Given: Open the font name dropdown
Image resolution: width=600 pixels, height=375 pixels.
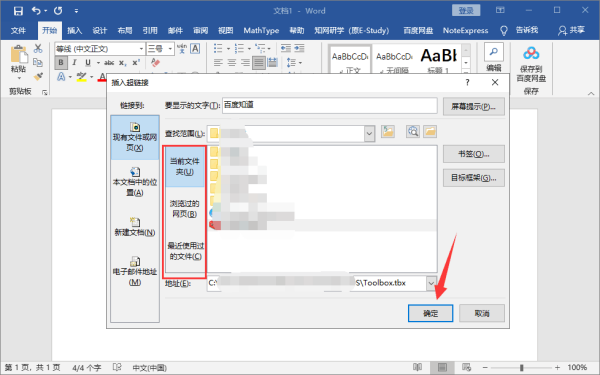Looking at the screenshot, I should pyautogui.click(x=141, y=49).
